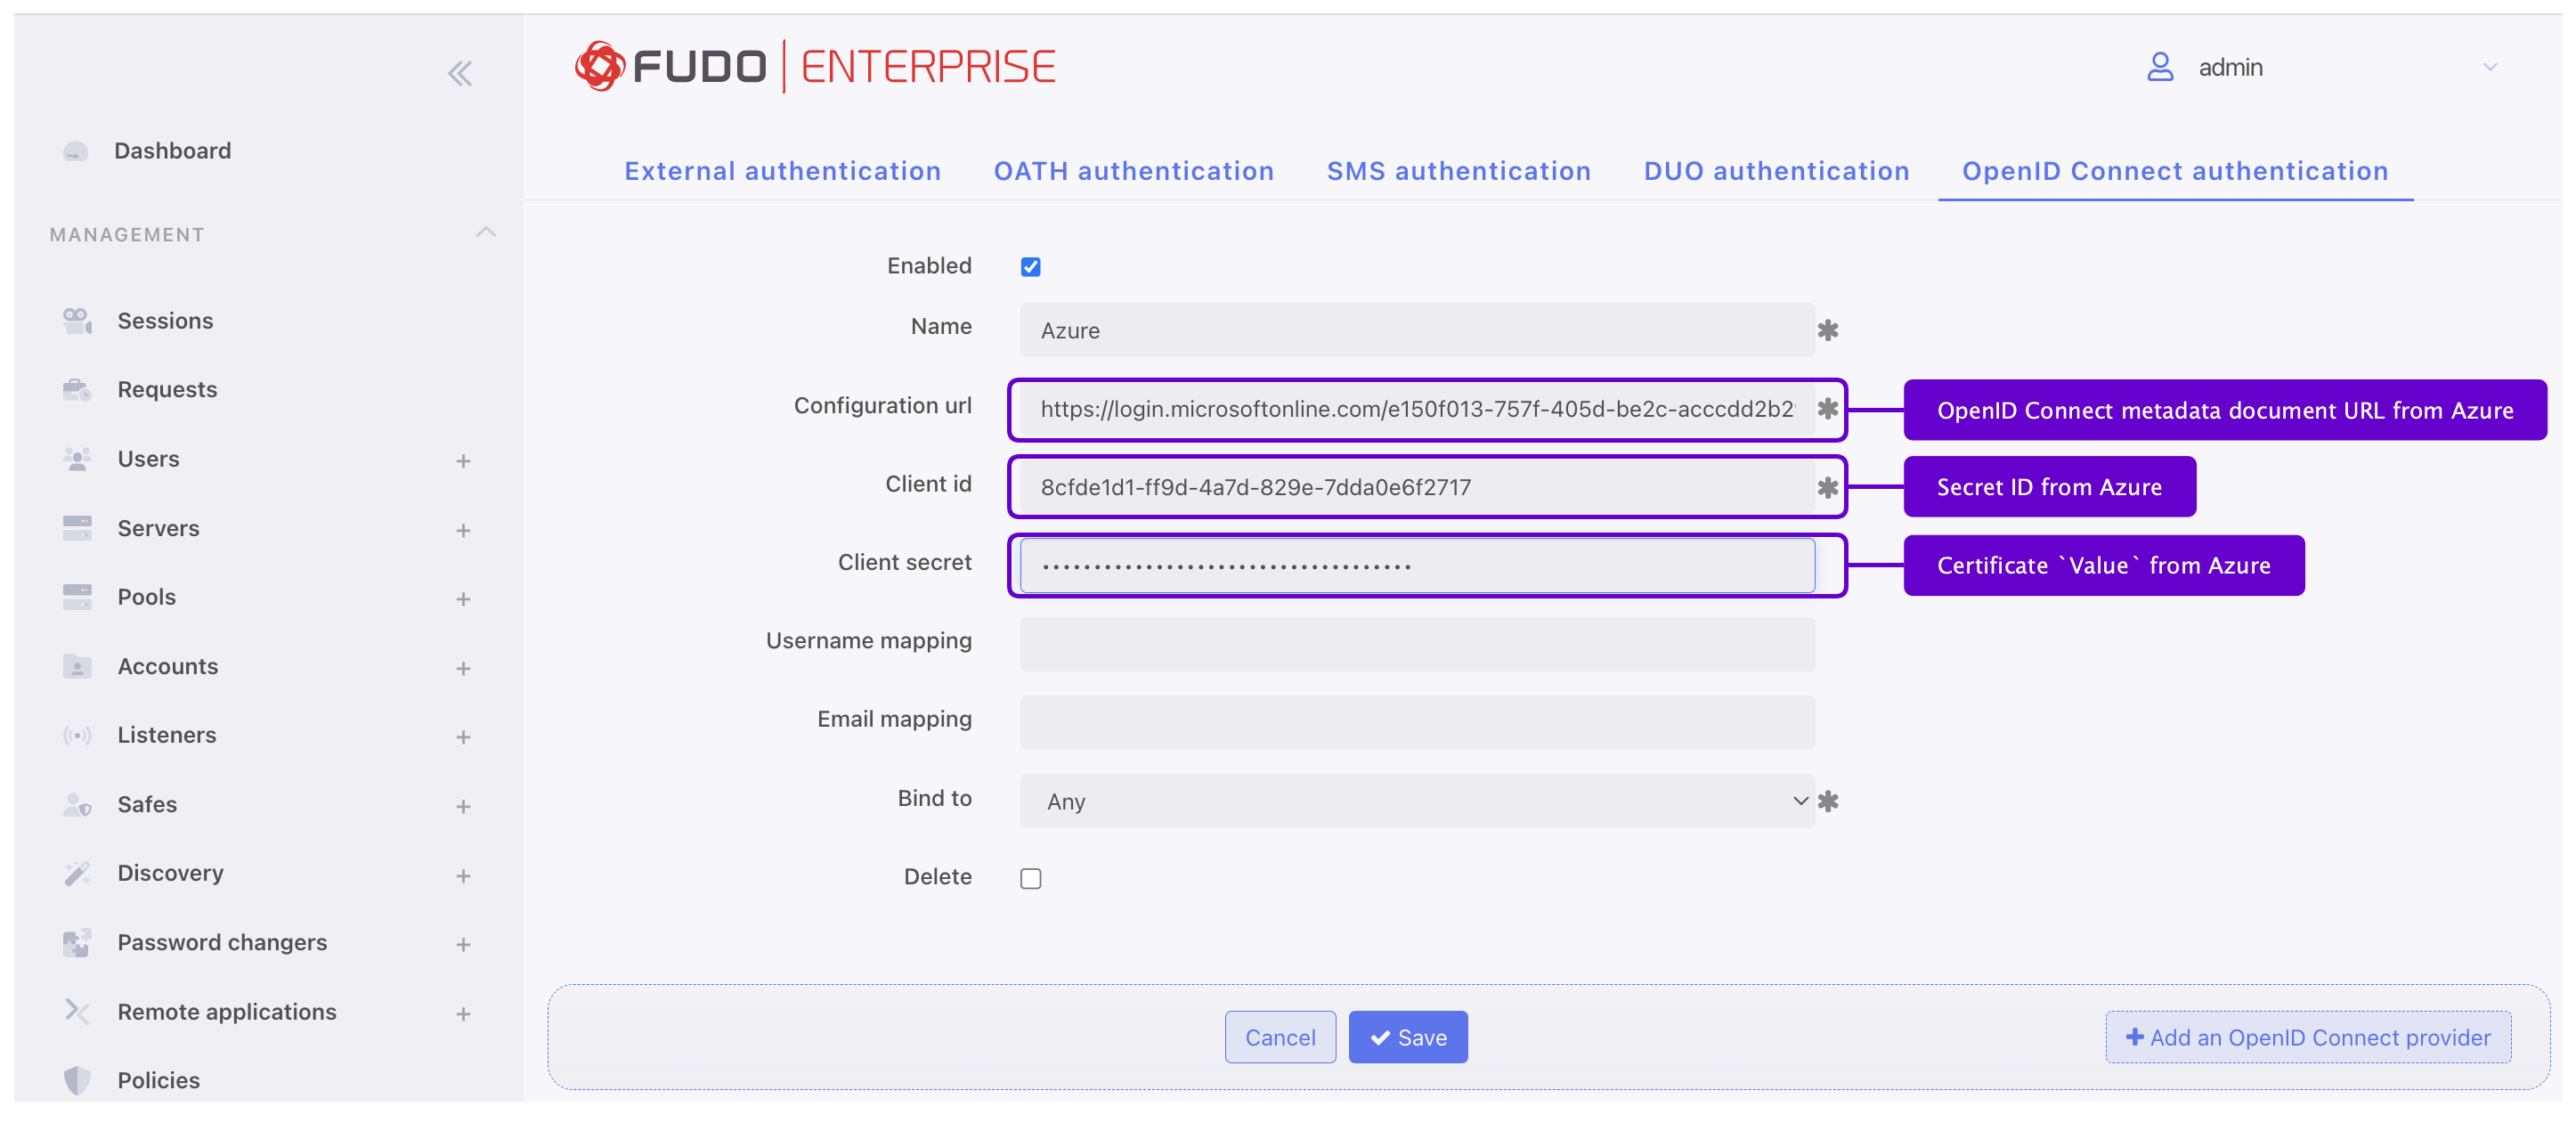Expand the Users submenu plus

463,461
